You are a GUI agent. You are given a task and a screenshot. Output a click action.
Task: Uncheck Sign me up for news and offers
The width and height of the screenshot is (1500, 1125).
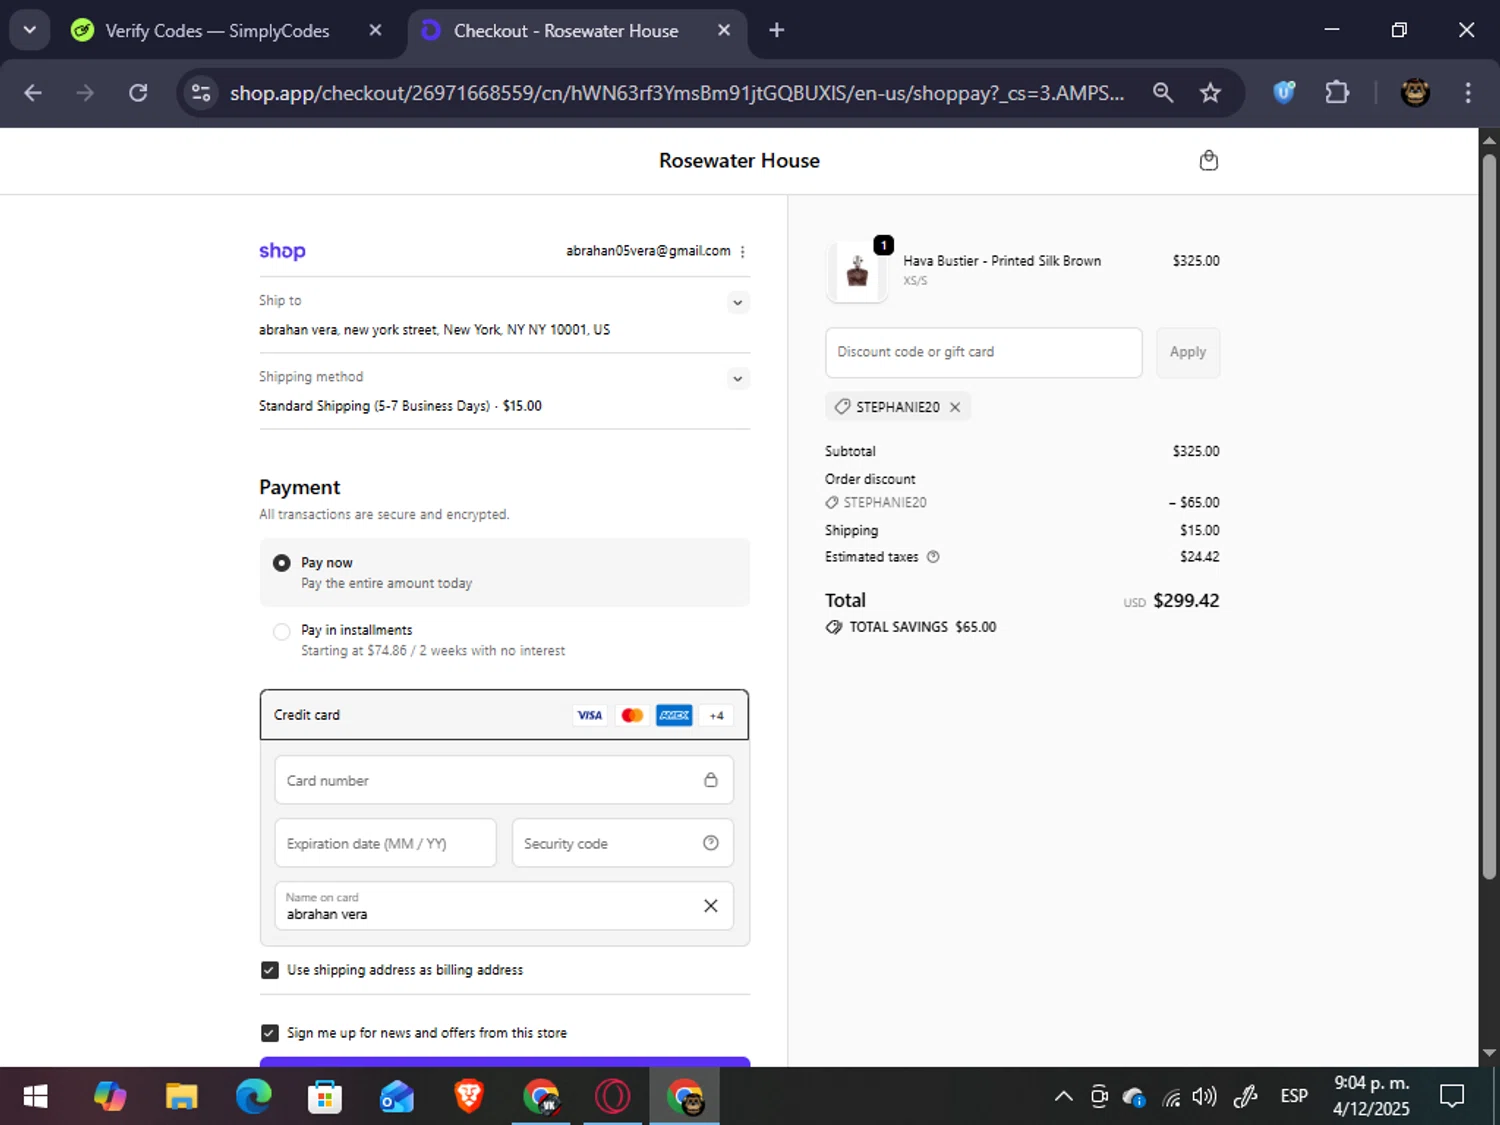[x=270, y=1033]
